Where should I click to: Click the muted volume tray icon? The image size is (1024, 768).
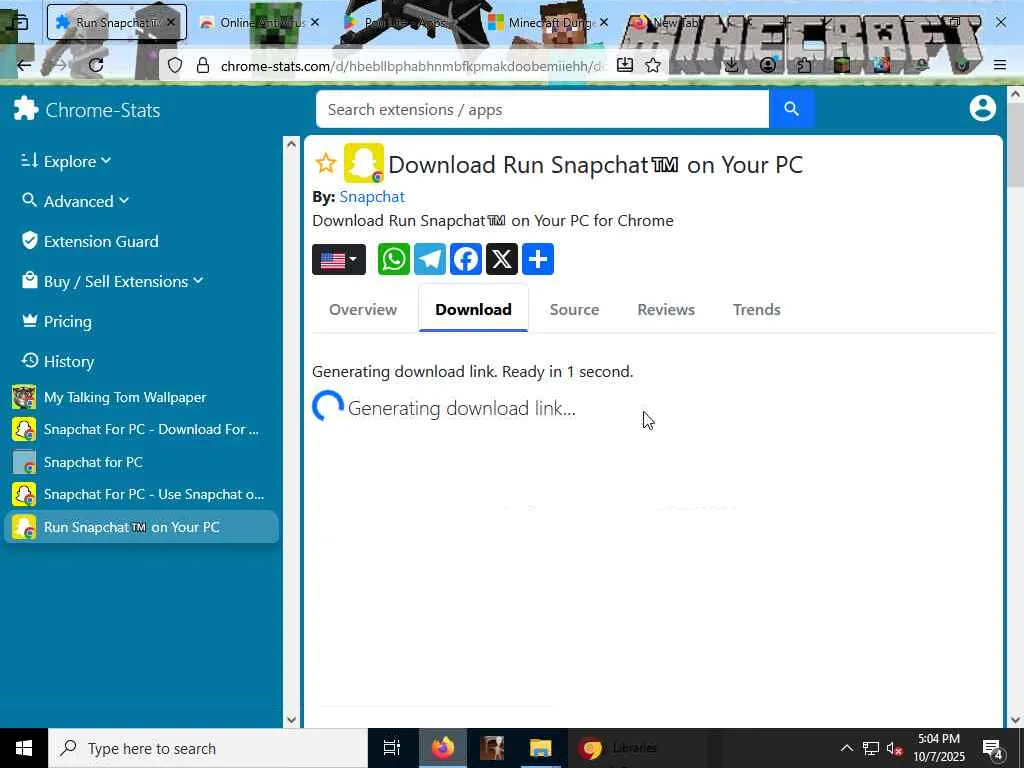pyautogui.click(x=895, y=748)
